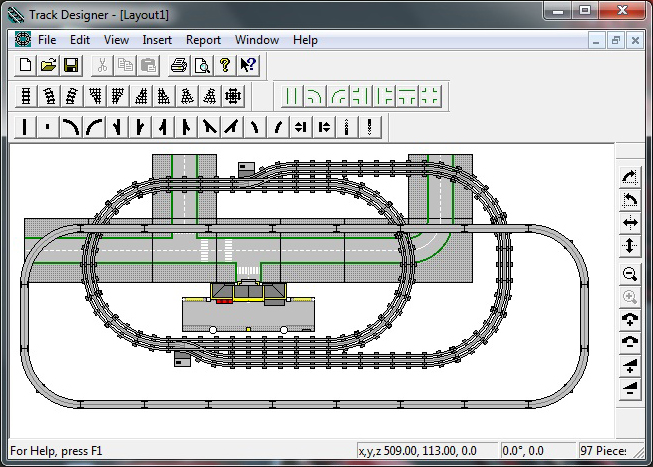Open Print Preview magnifier-page icon
This screenshot has height=467, width=653.
pyautogui.click(x=202, y=65)
